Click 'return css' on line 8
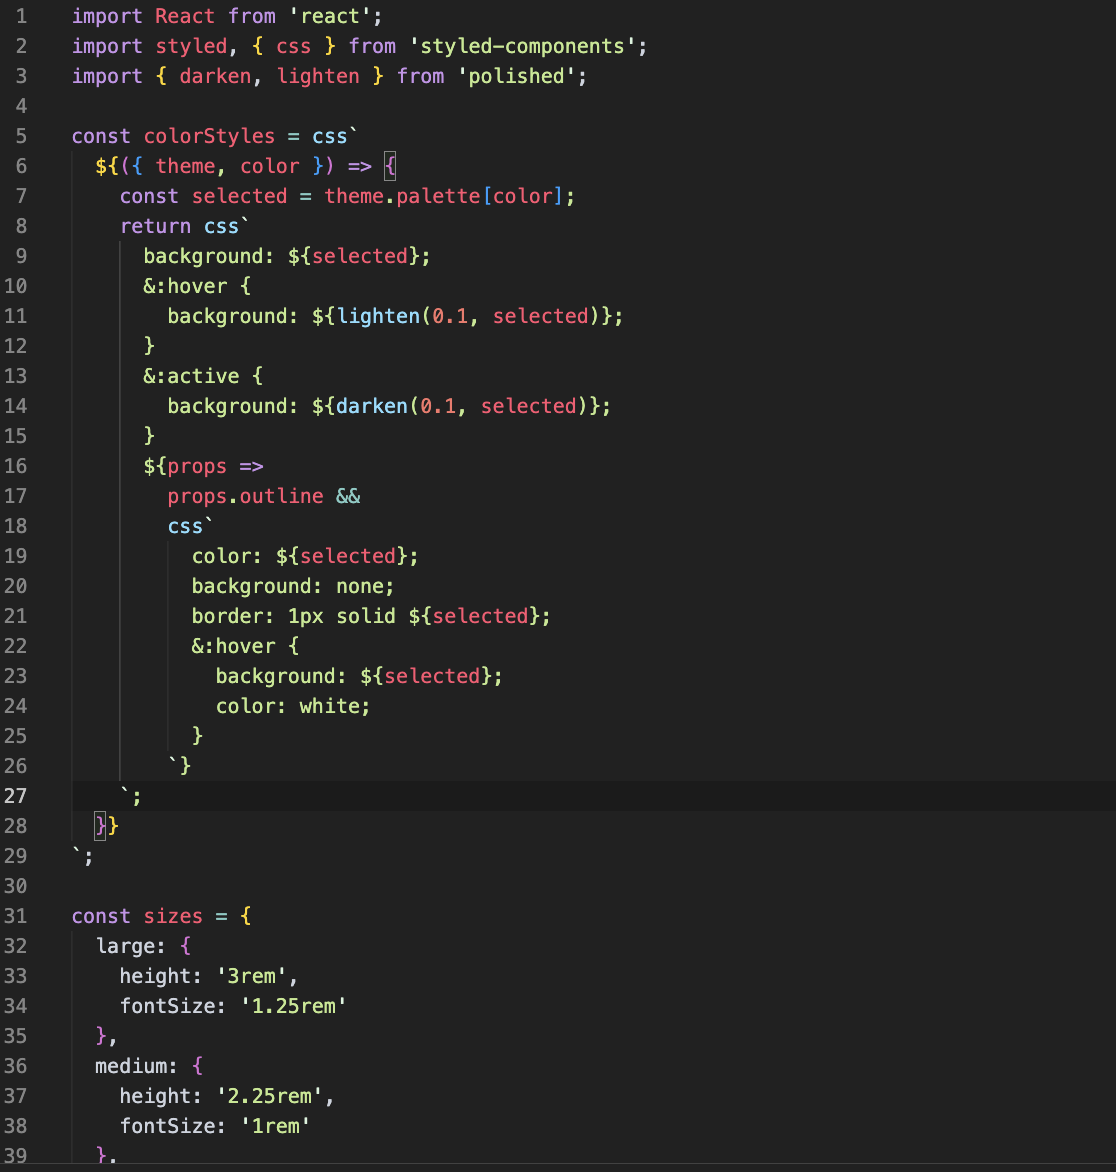The height and width of the screenshot is (1172, 1116). [x=179, y=226]
